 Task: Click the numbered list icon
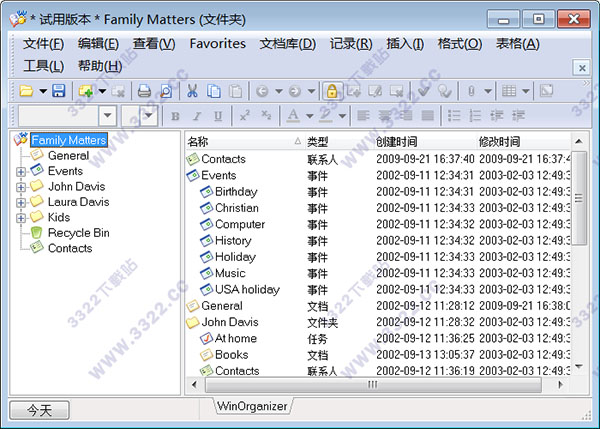click(x=475, y=116)
